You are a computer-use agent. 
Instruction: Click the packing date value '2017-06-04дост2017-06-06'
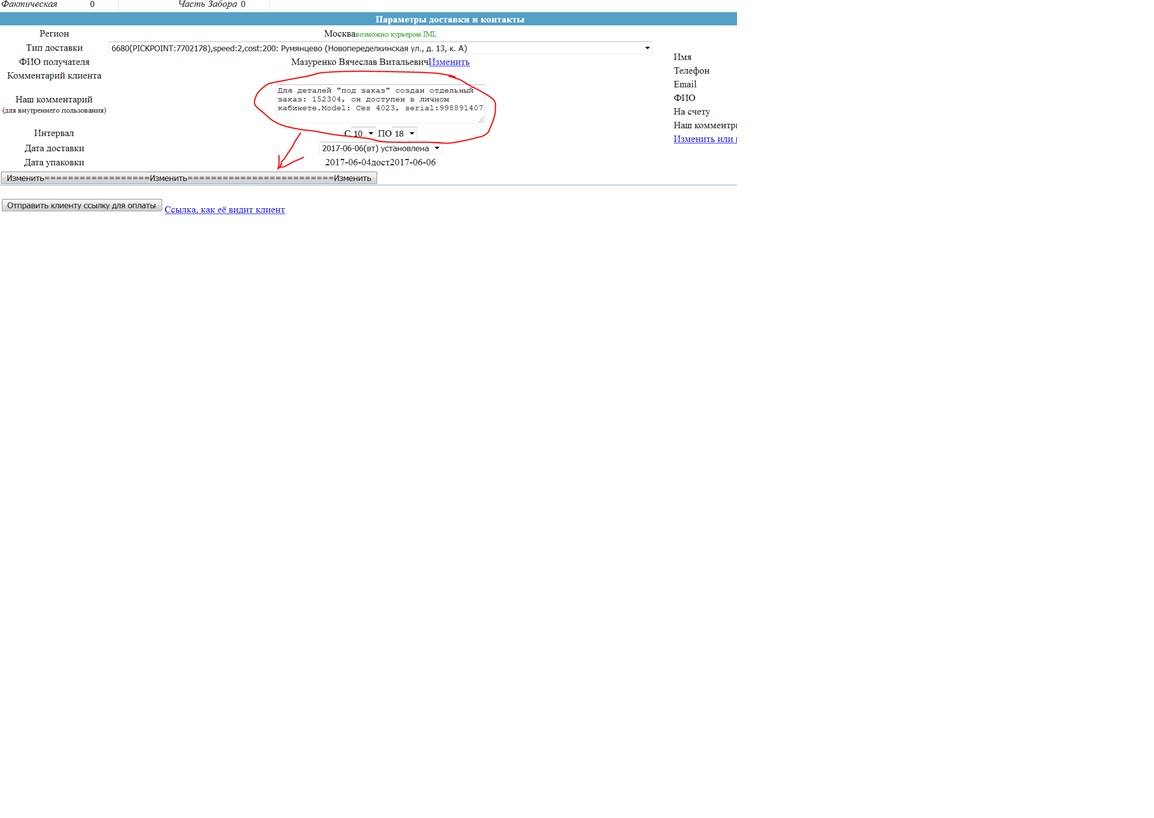point(380,163)
